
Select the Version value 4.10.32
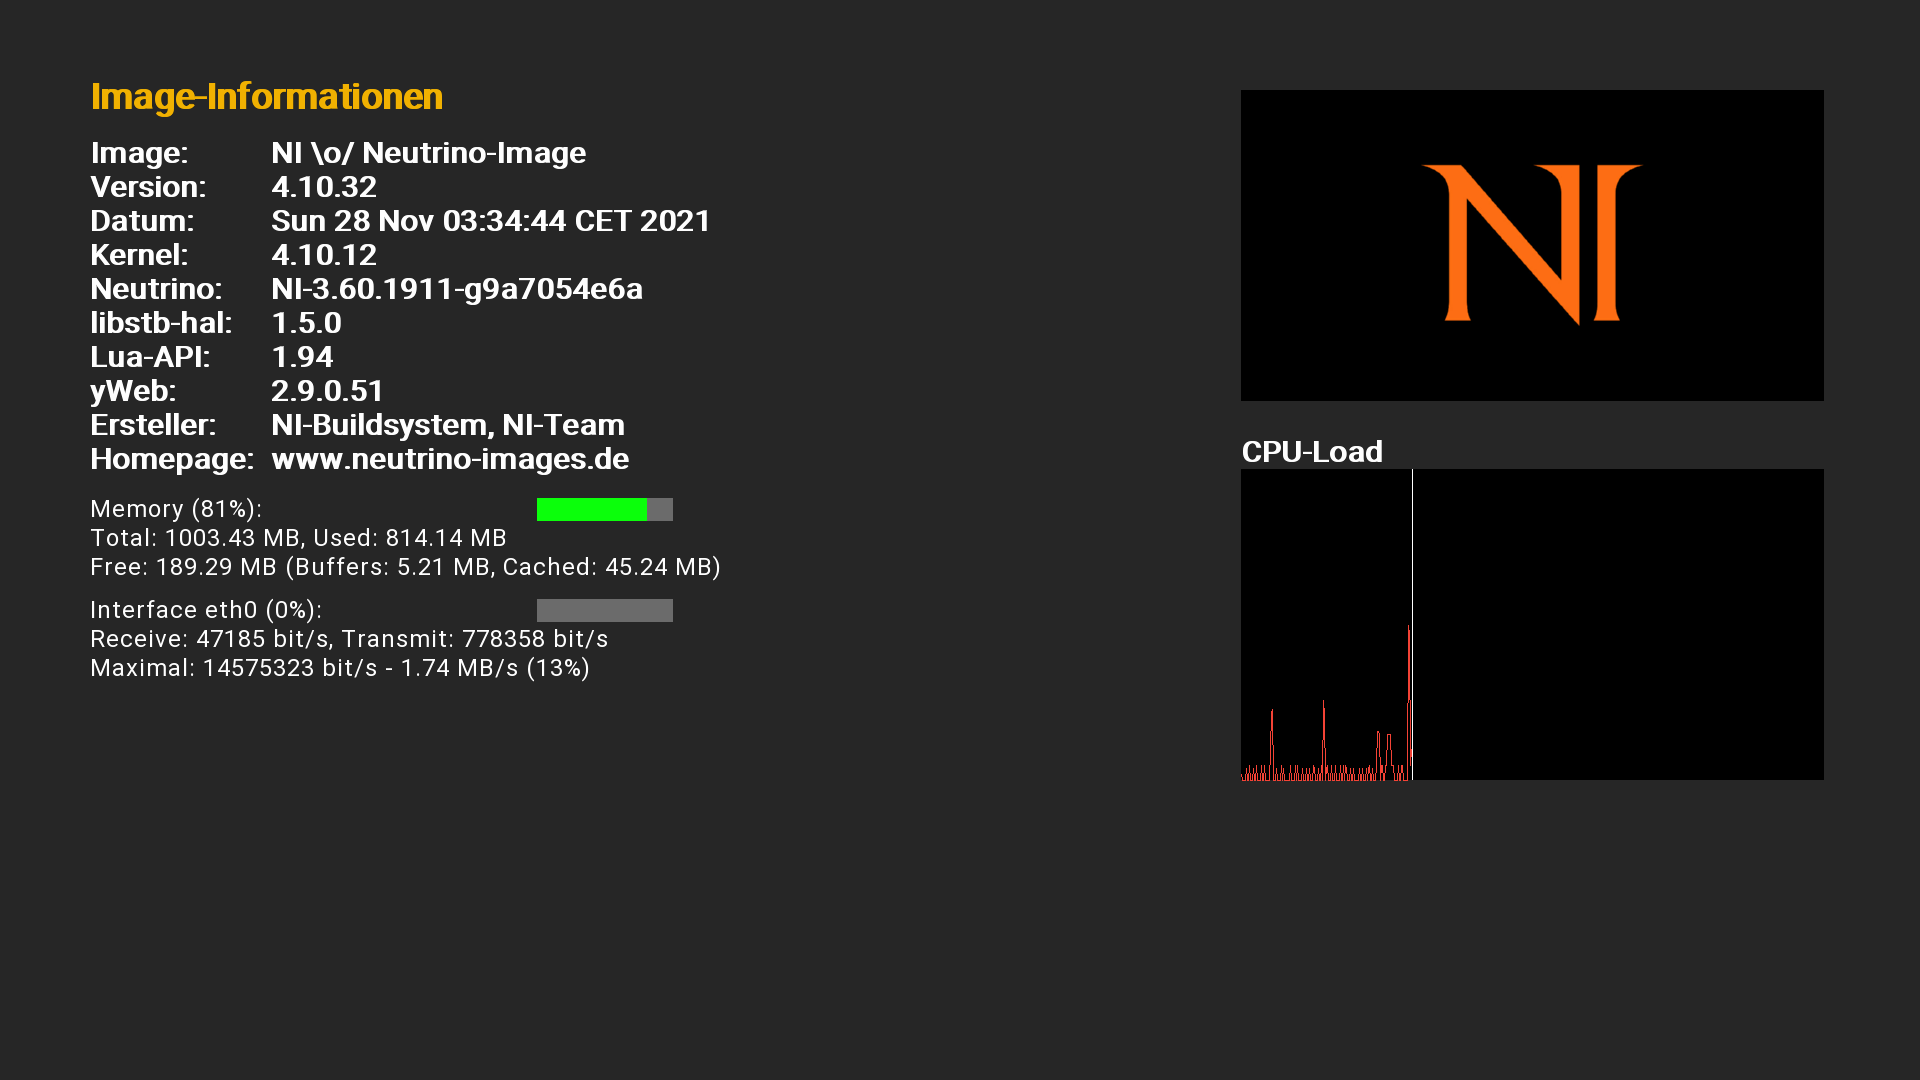tap(324, 187)
